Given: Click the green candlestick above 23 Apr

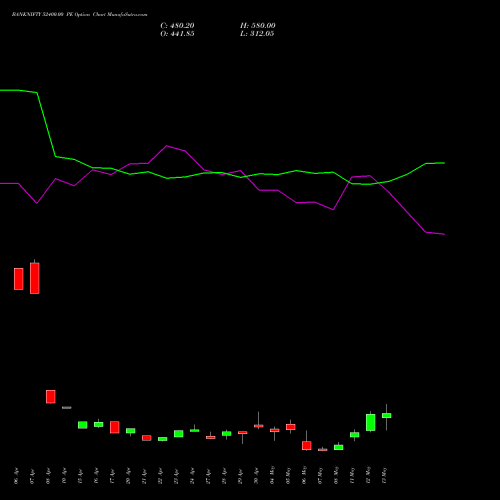Looking at the screenshot, I should 179,434.
